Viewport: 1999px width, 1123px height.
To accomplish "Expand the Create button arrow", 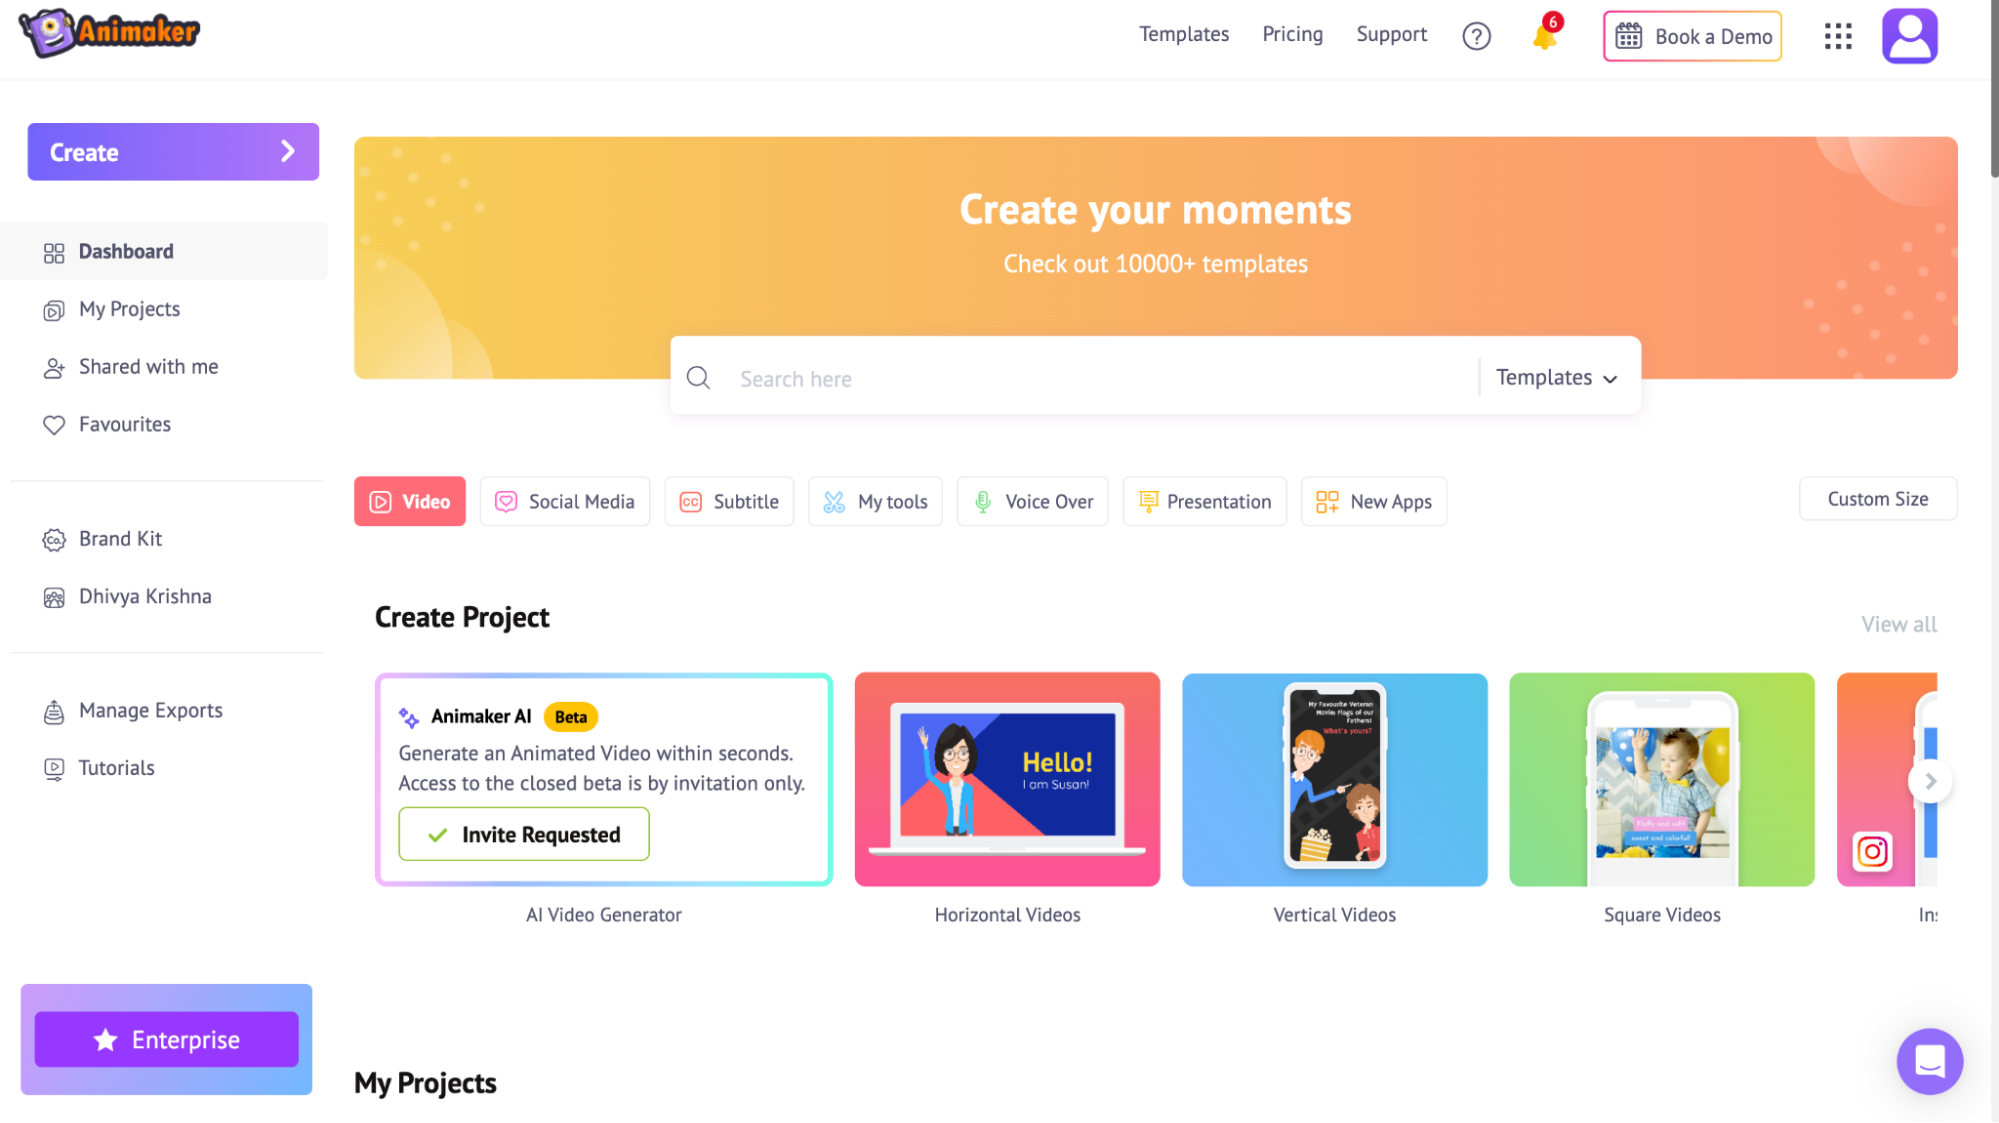I will [288, 151].
